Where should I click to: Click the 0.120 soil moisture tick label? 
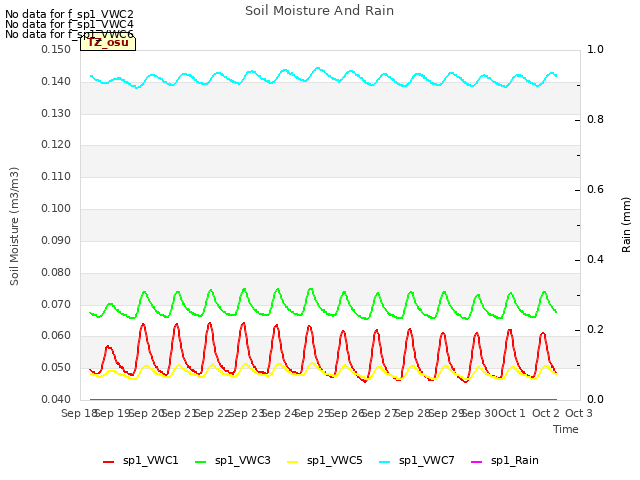(56, 144)
